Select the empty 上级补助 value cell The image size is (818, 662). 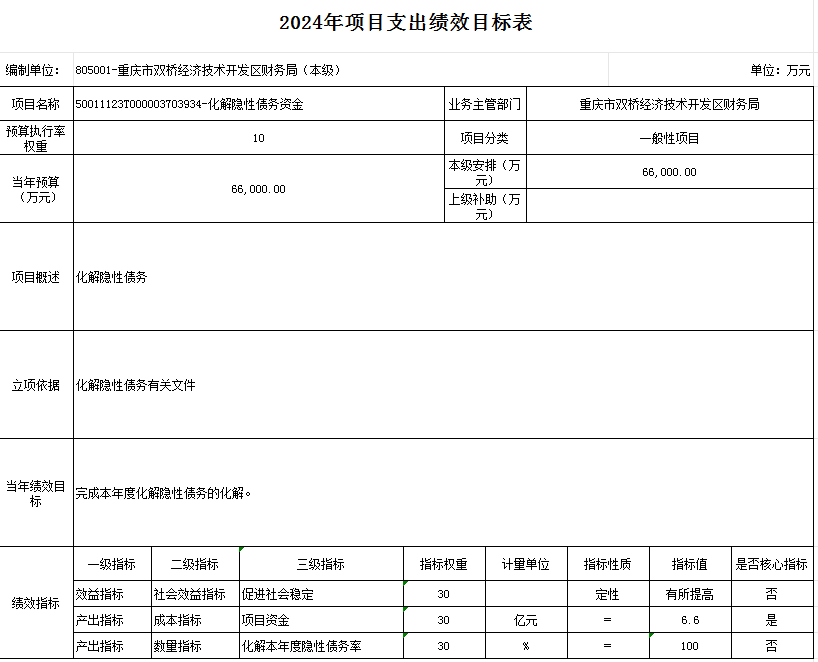[x=670, y=206]
